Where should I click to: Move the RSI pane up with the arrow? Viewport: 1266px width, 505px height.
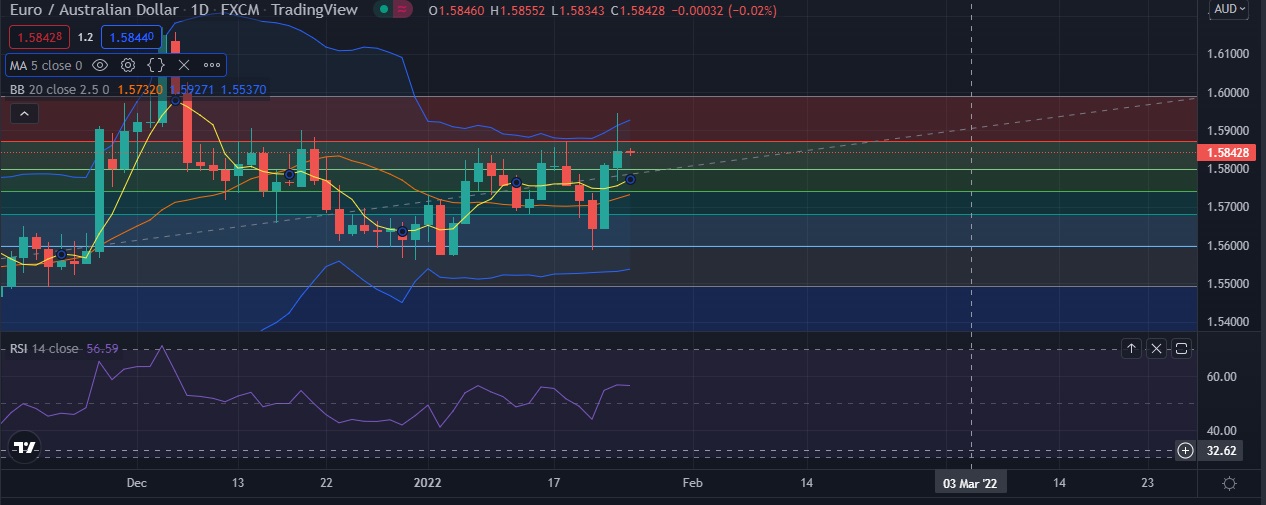[x=1131, y=348]
